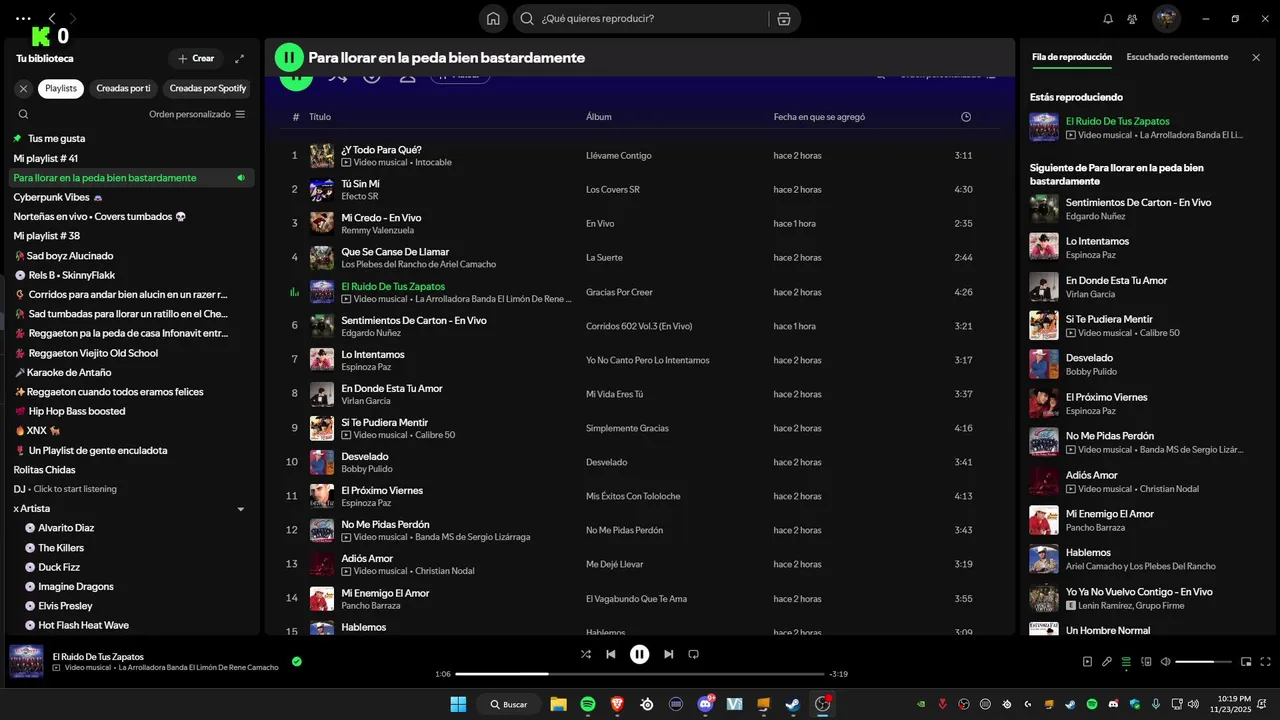
Task: Open album Corridos 602 Vol.3 (En Vivo)
Action: coord(639,326)
